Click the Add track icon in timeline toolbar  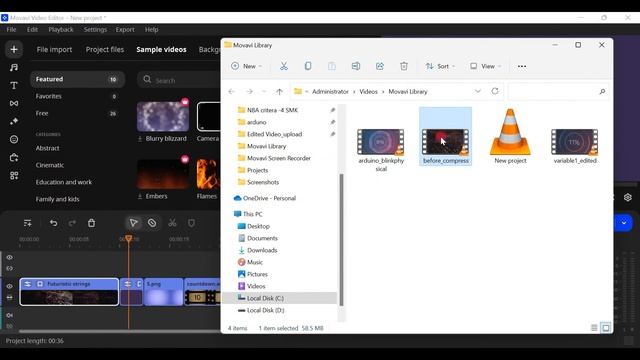point(27,223)
